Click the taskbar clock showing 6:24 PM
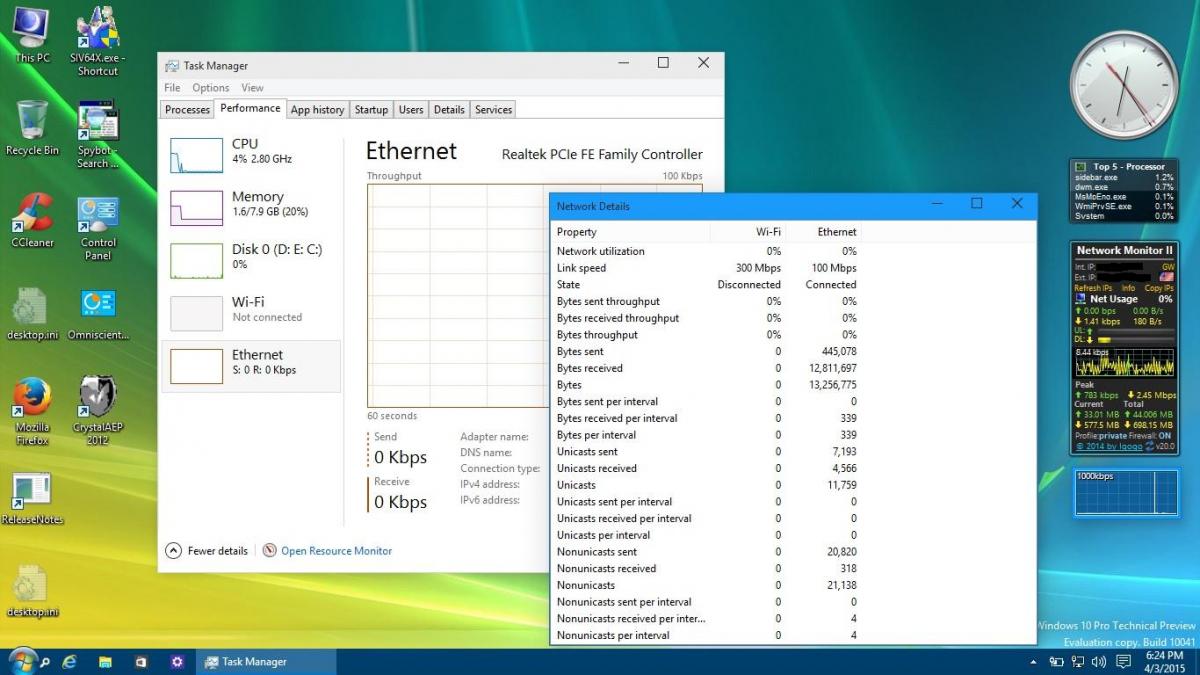 click(1163, 661)
